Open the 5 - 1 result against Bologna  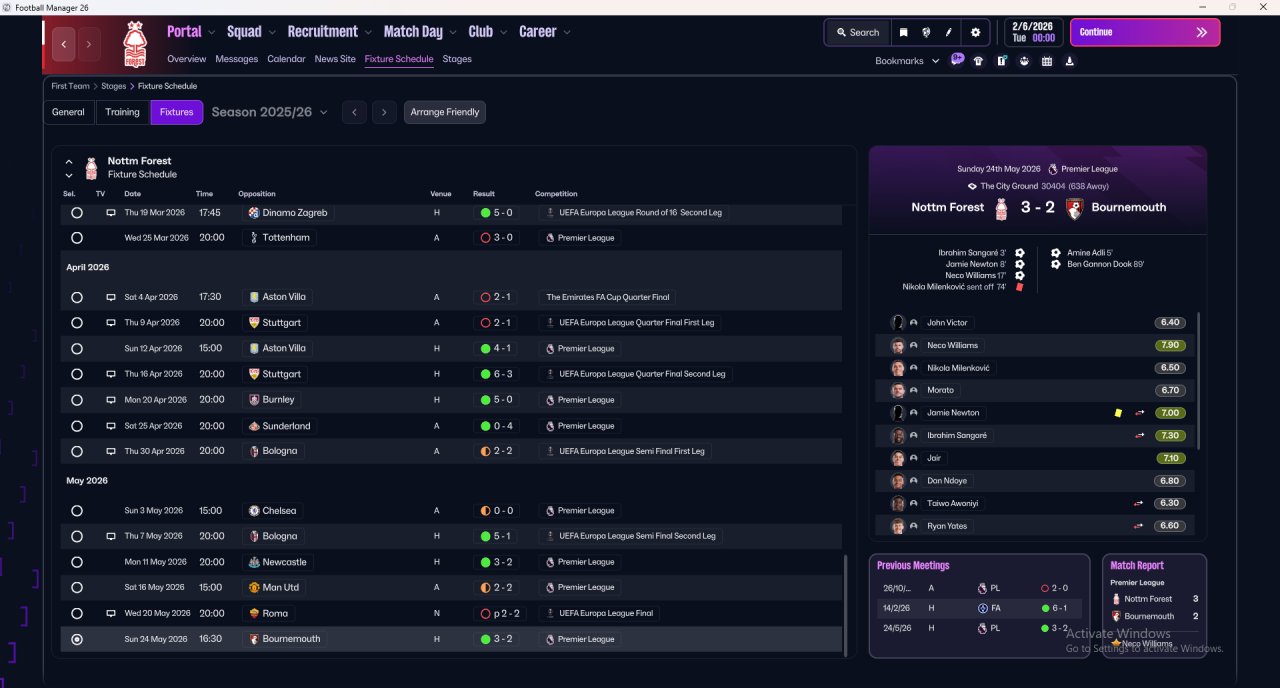click(496, 536)
